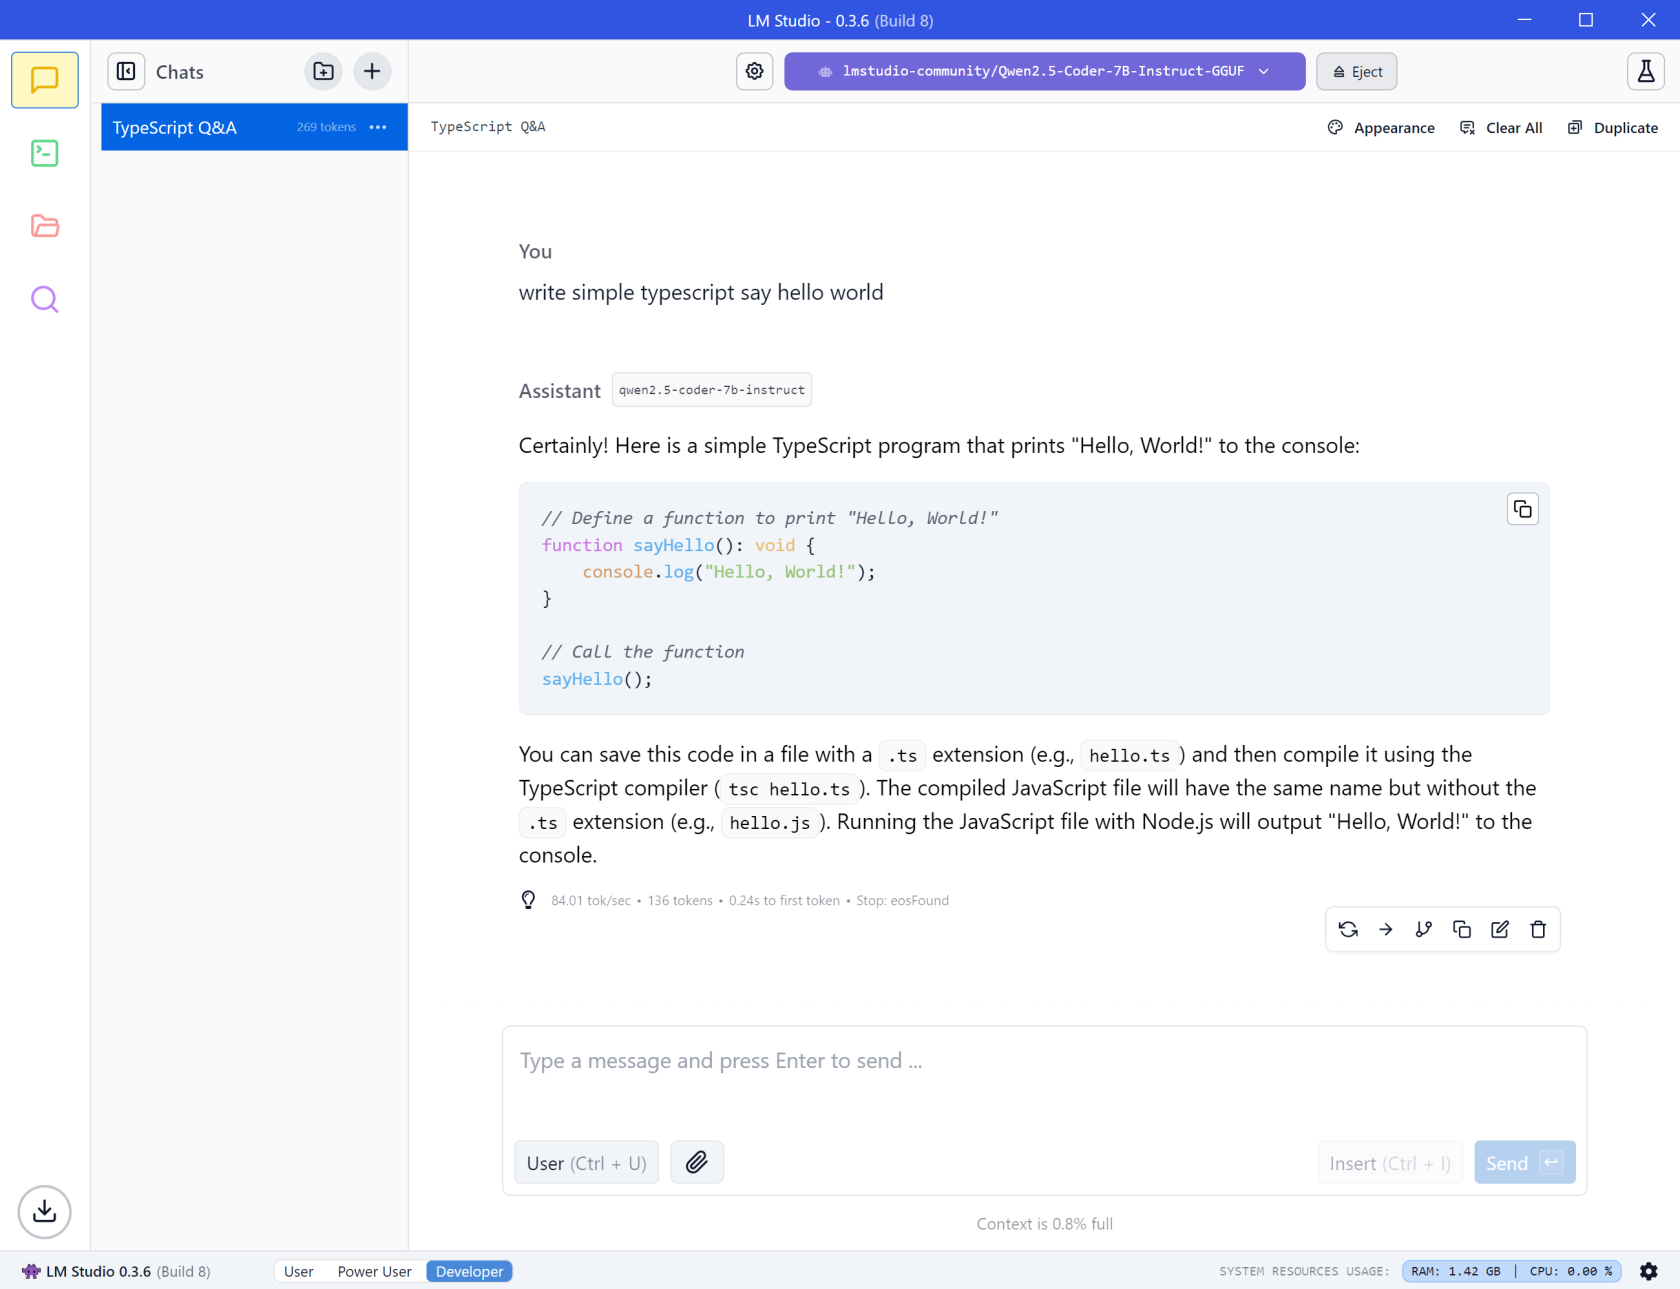Screen dimensions: 1680x1289
Task: Delete the assistant message
Action: tap(1538, 929)
